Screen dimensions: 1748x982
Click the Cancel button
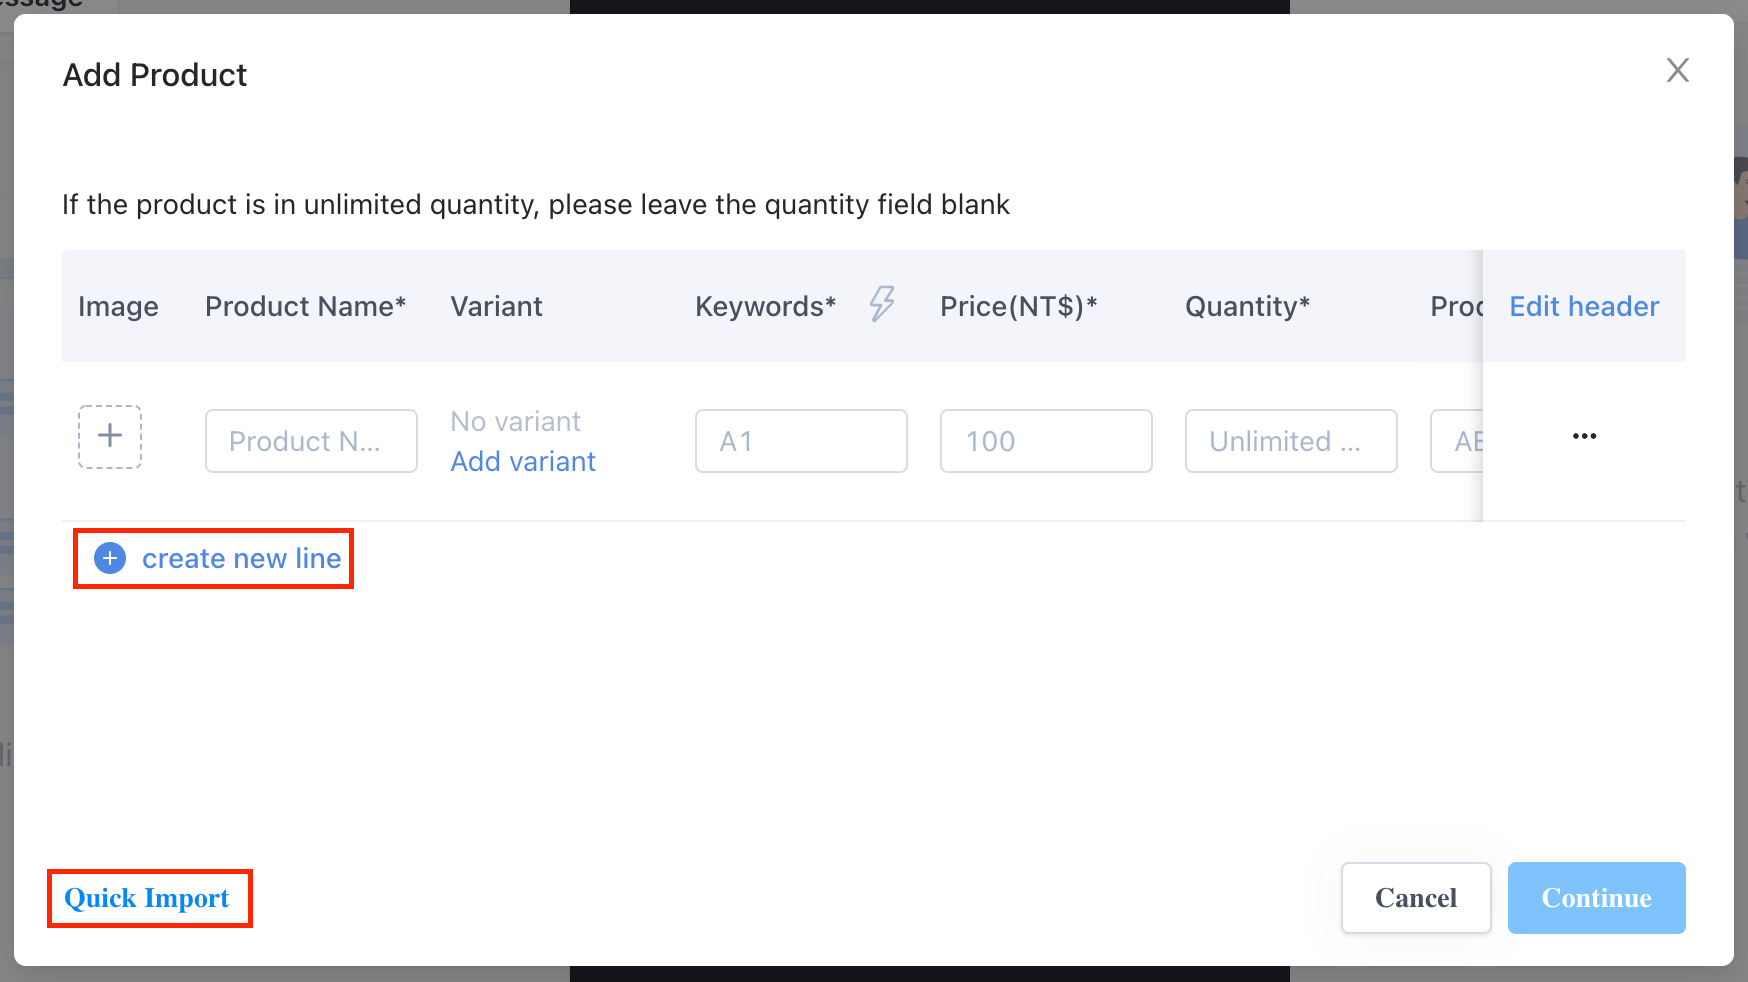[x=1416, y=898]
